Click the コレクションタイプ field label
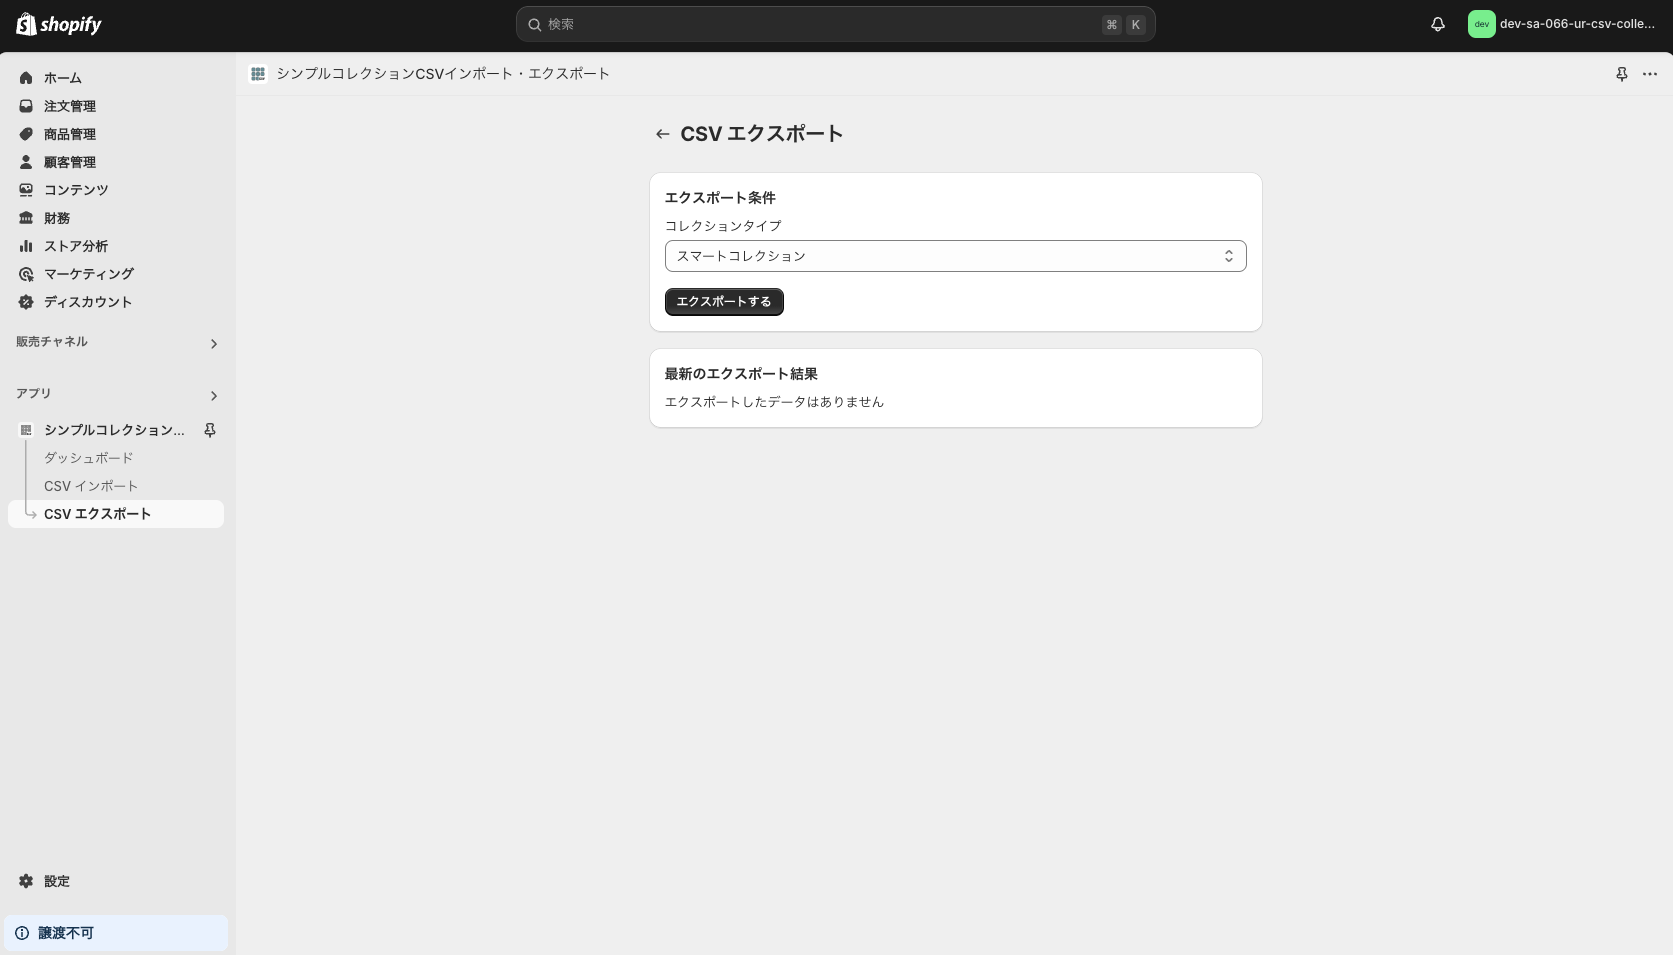Image resolution: width=1673 pixels, height=955 pixels. pyautogui.click(x=723, y=226)
